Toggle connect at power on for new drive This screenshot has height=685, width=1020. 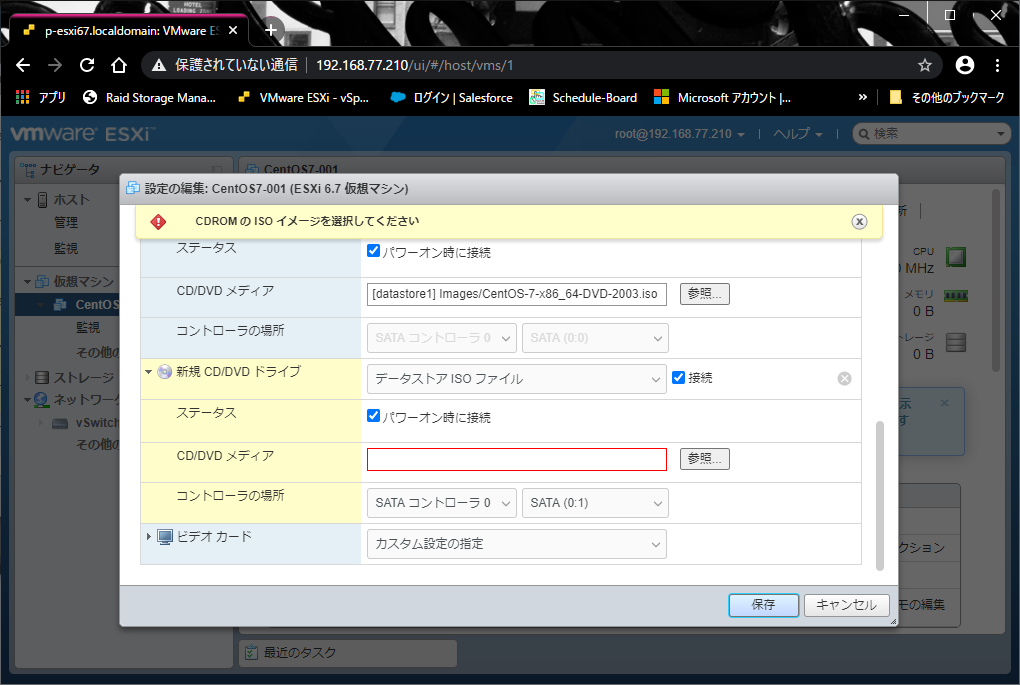click(373, 416)
